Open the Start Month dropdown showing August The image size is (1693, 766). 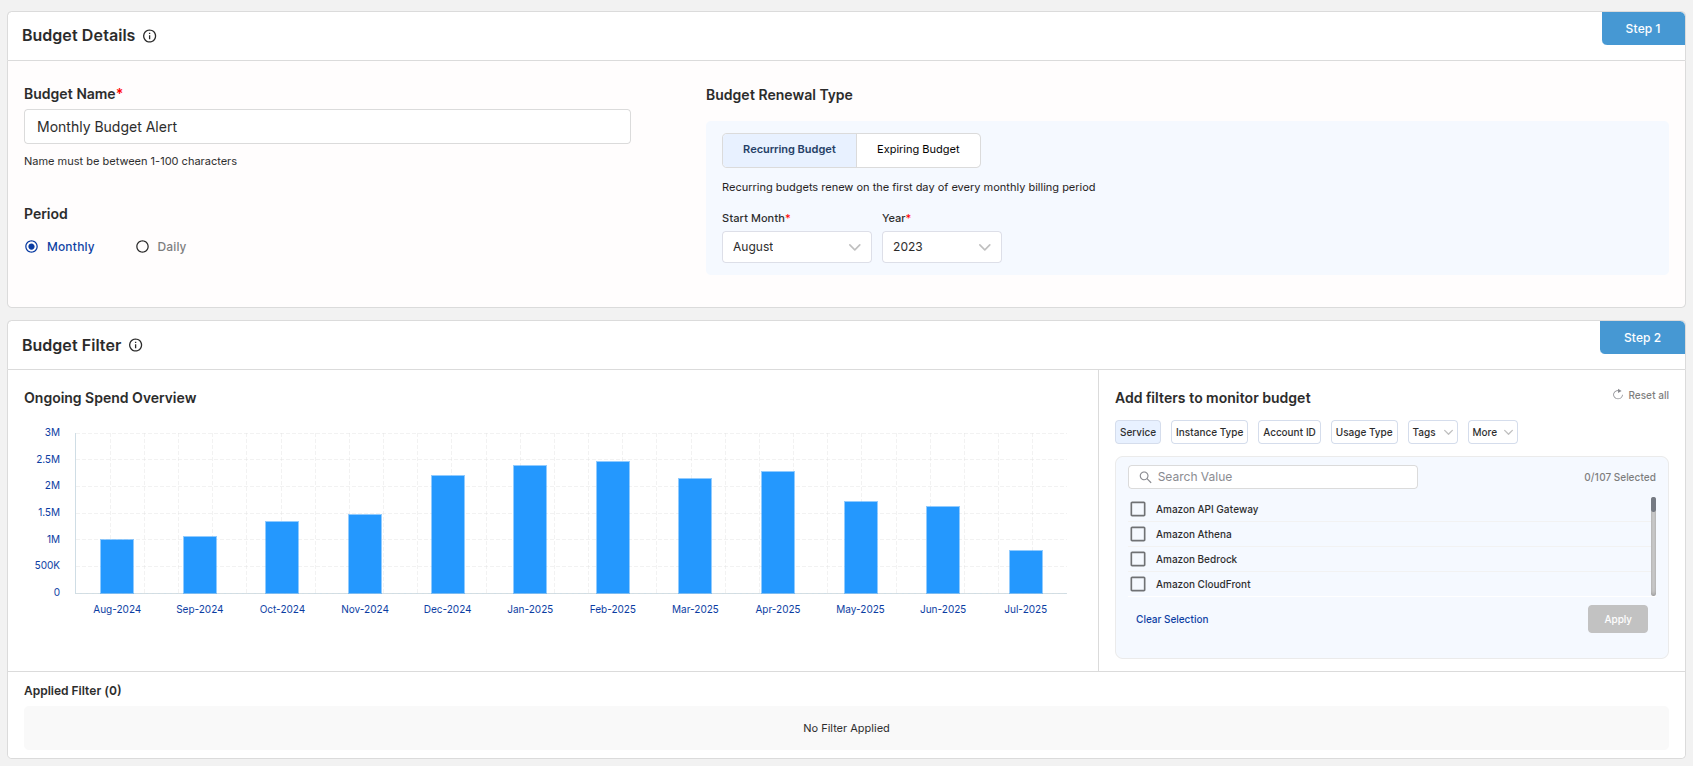(x=796, y=247)
